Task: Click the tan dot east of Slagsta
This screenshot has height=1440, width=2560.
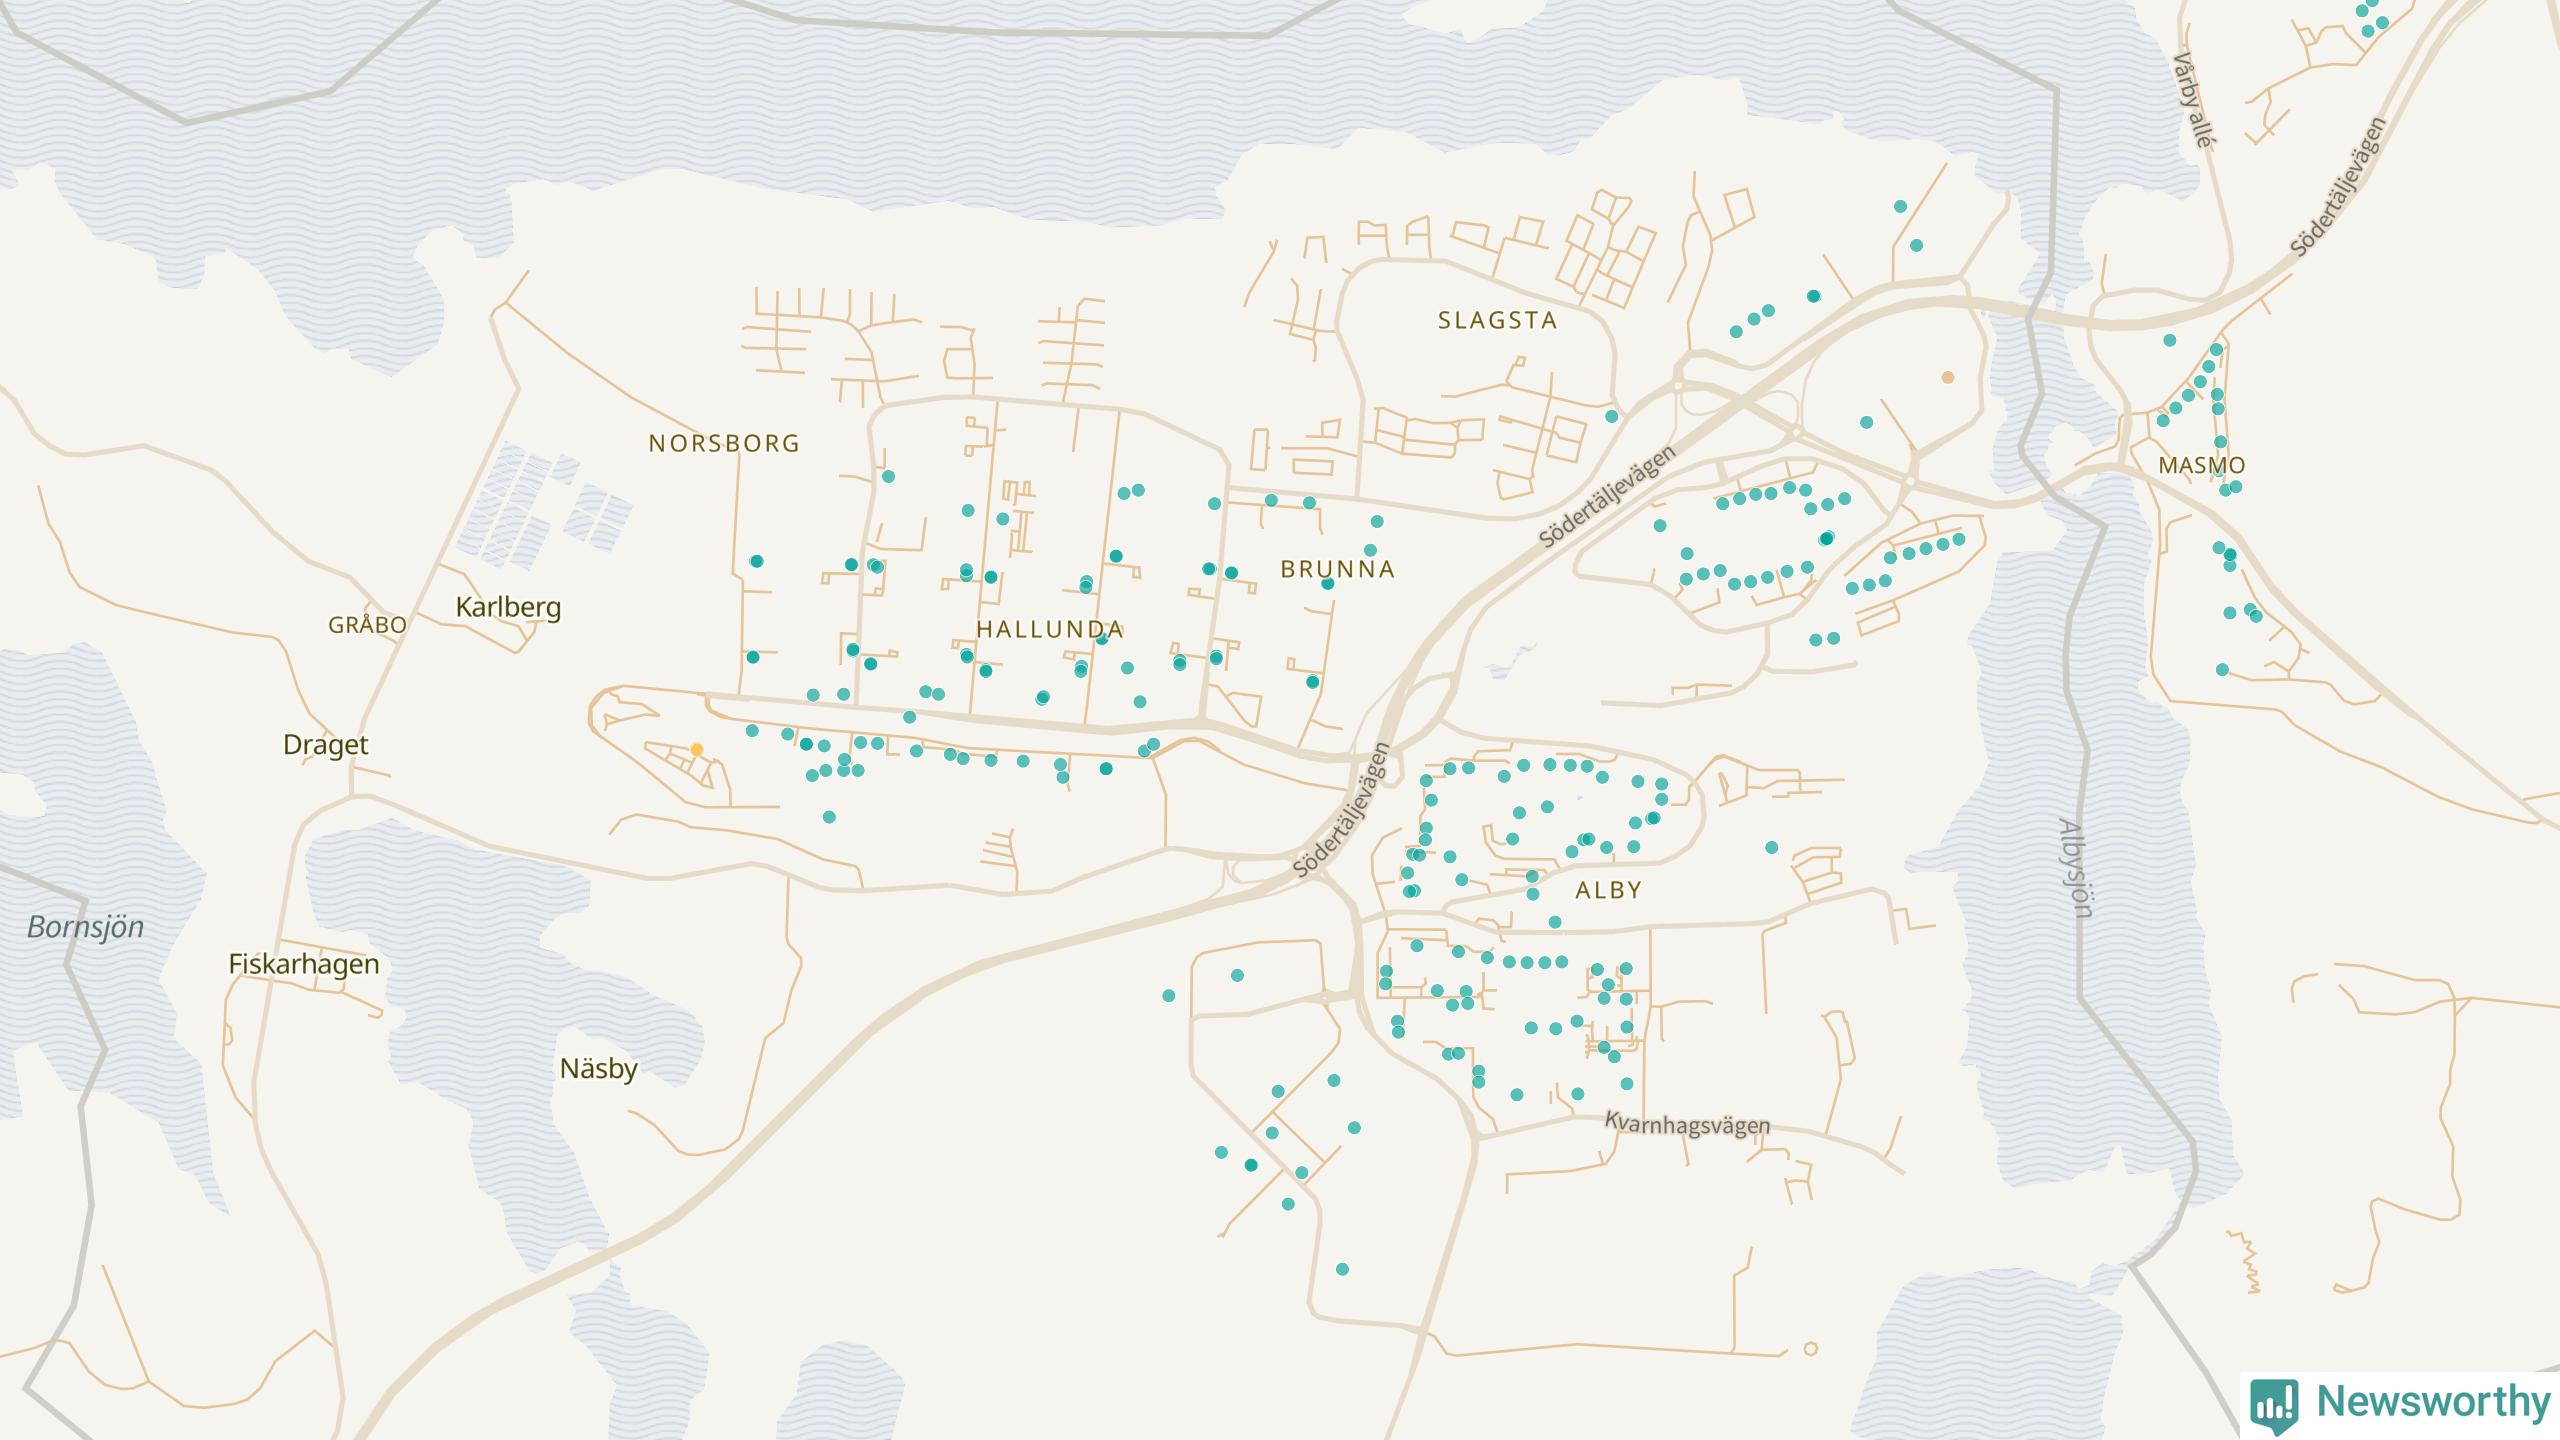Action: pos(1947,377)
